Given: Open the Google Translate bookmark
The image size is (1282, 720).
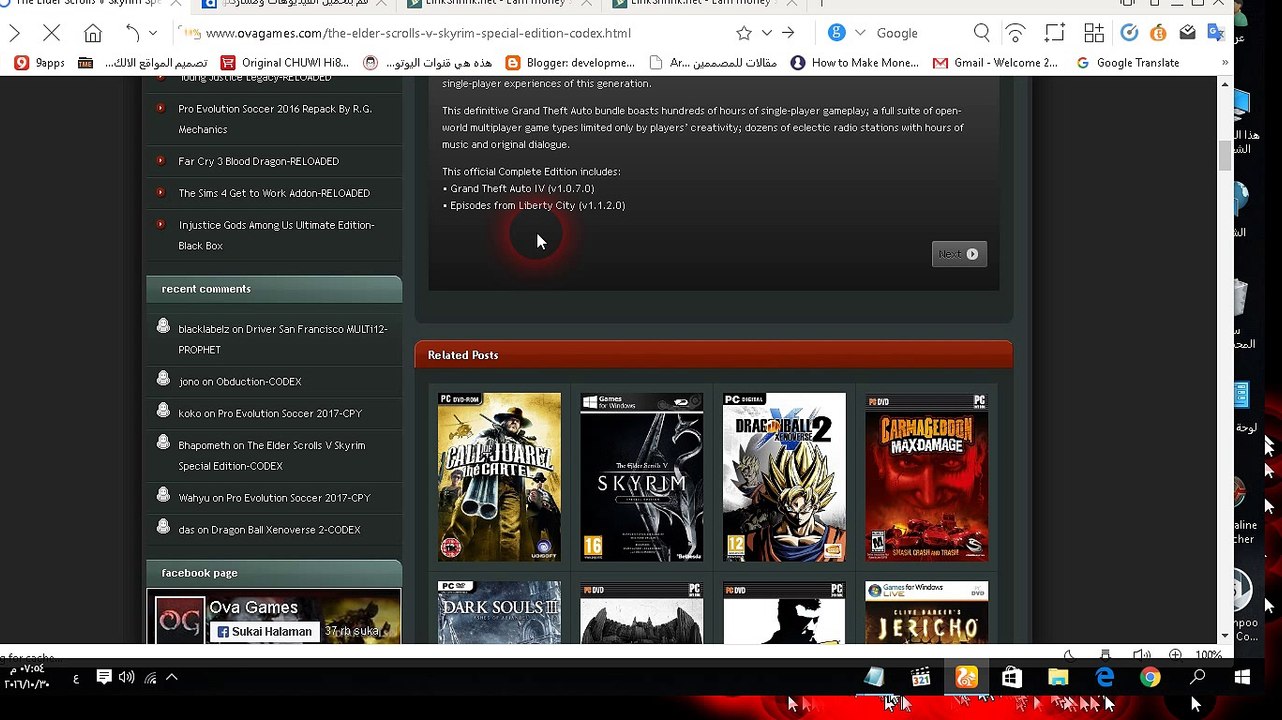Looking at the screenshot, I should pos(1127,62).
